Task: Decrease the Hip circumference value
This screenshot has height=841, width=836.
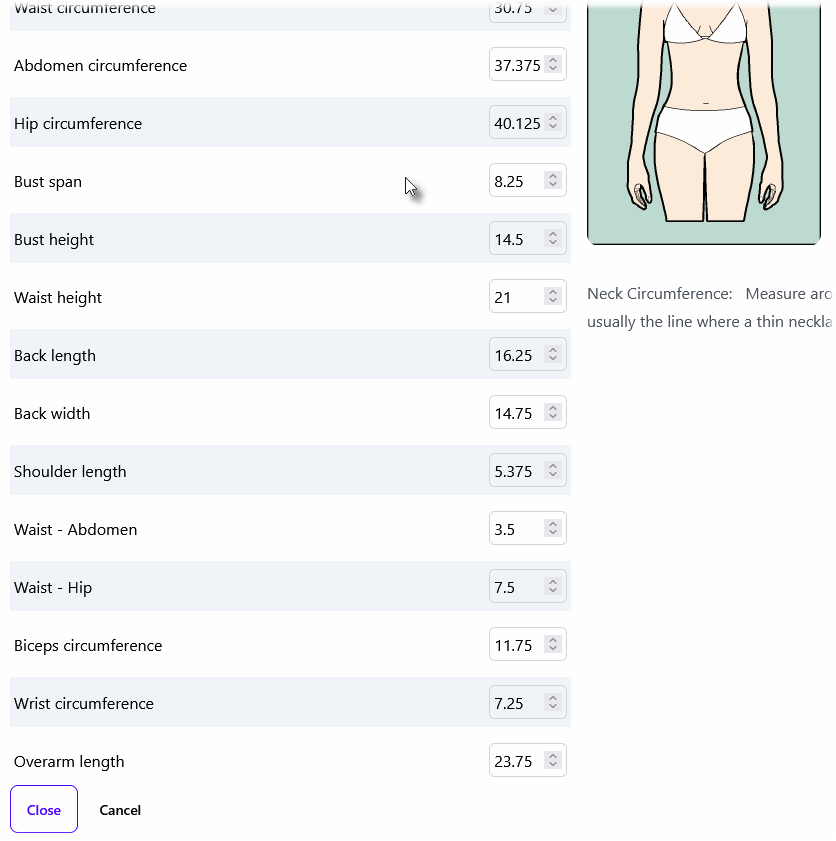Action: click(553, 128)
